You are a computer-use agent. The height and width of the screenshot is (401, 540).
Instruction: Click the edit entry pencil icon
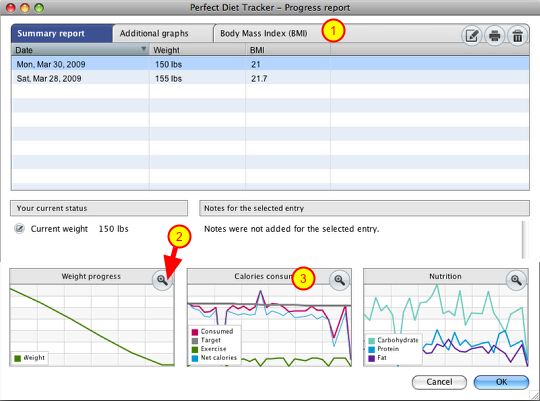click(471, 35)
